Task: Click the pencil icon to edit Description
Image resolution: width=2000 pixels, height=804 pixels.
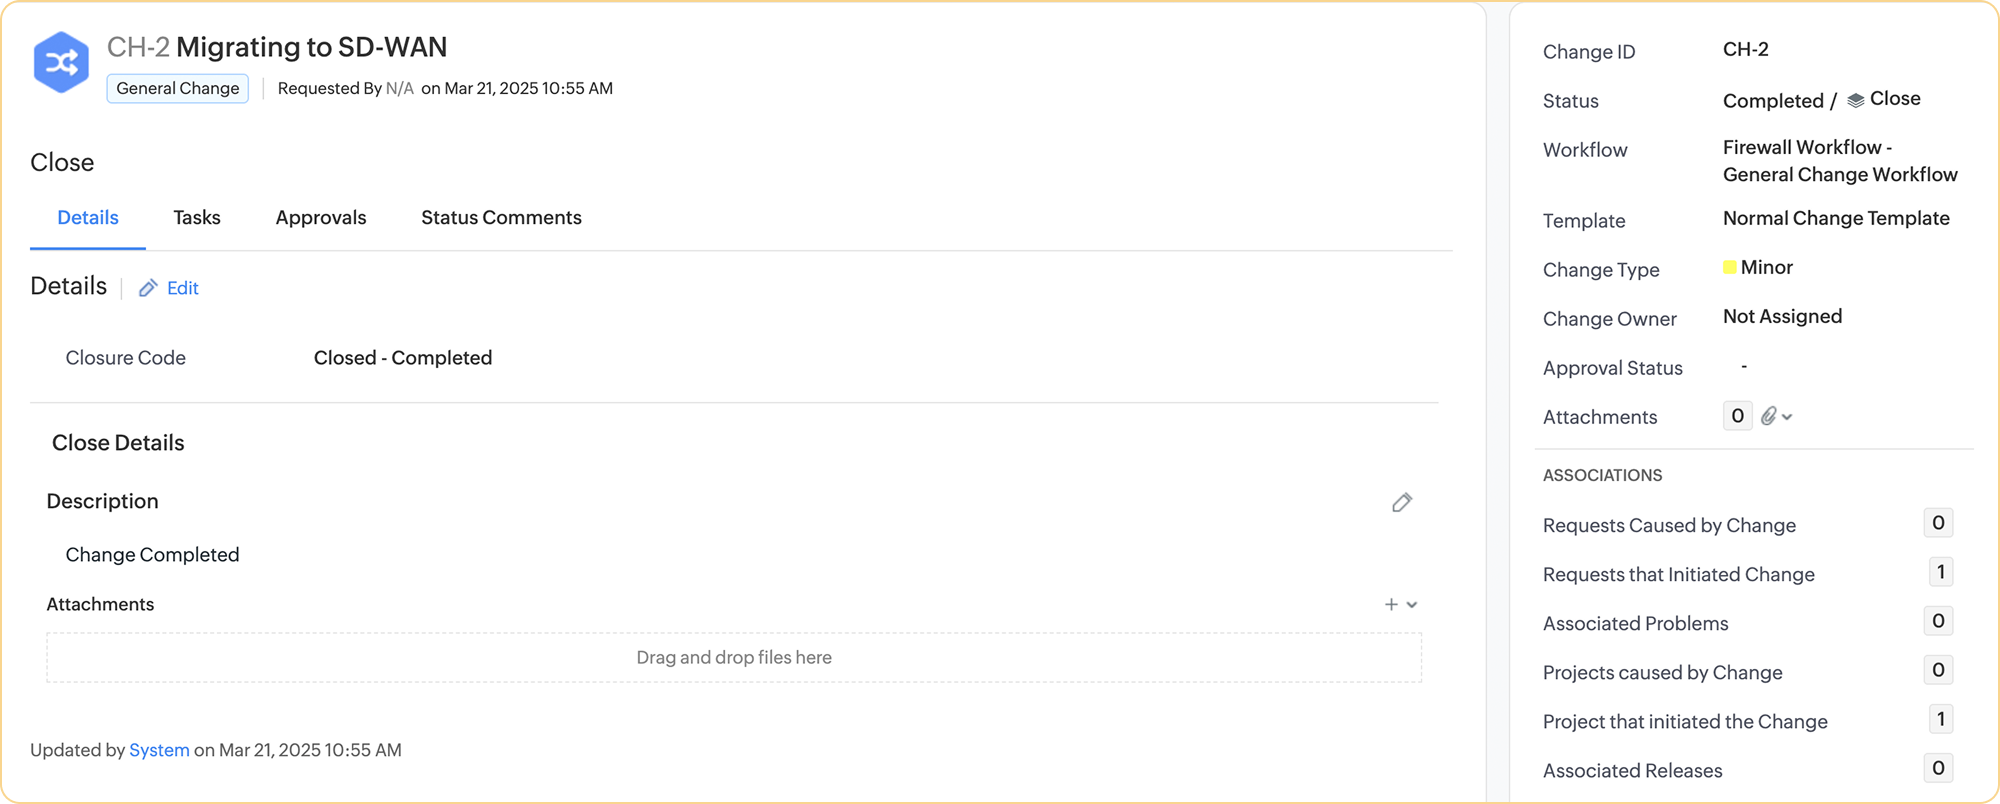Action: coord(1401,502)
